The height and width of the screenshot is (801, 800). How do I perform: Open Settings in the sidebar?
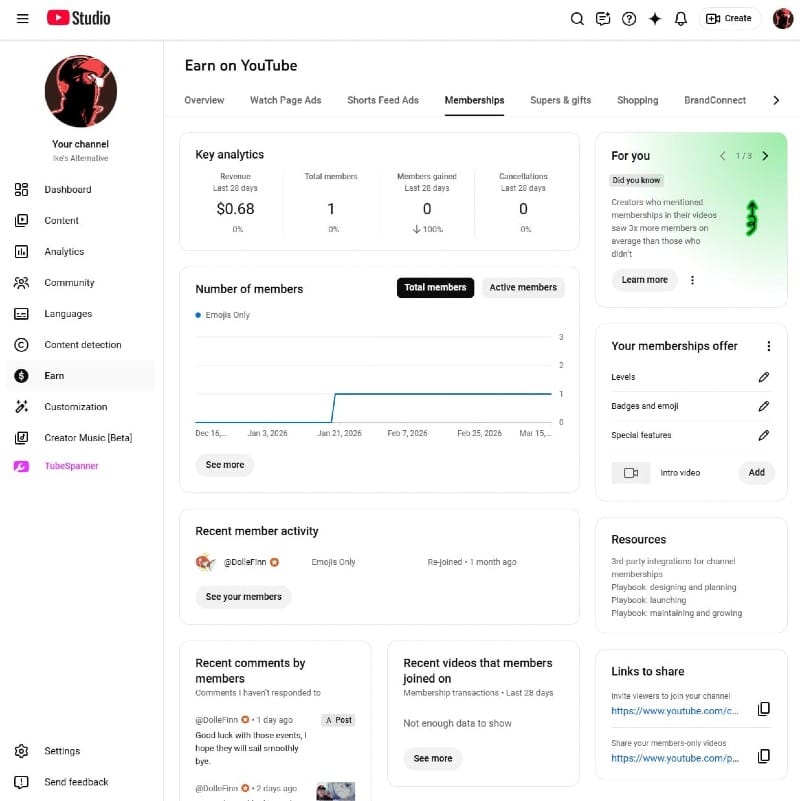(x=81, y=751)
